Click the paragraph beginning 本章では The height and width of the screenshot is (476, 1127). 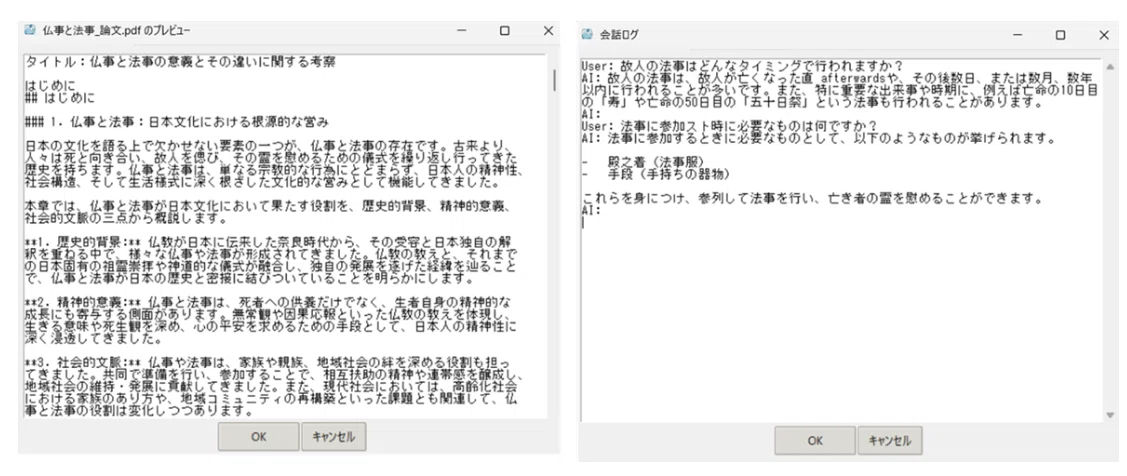click(x=267, y=211)
